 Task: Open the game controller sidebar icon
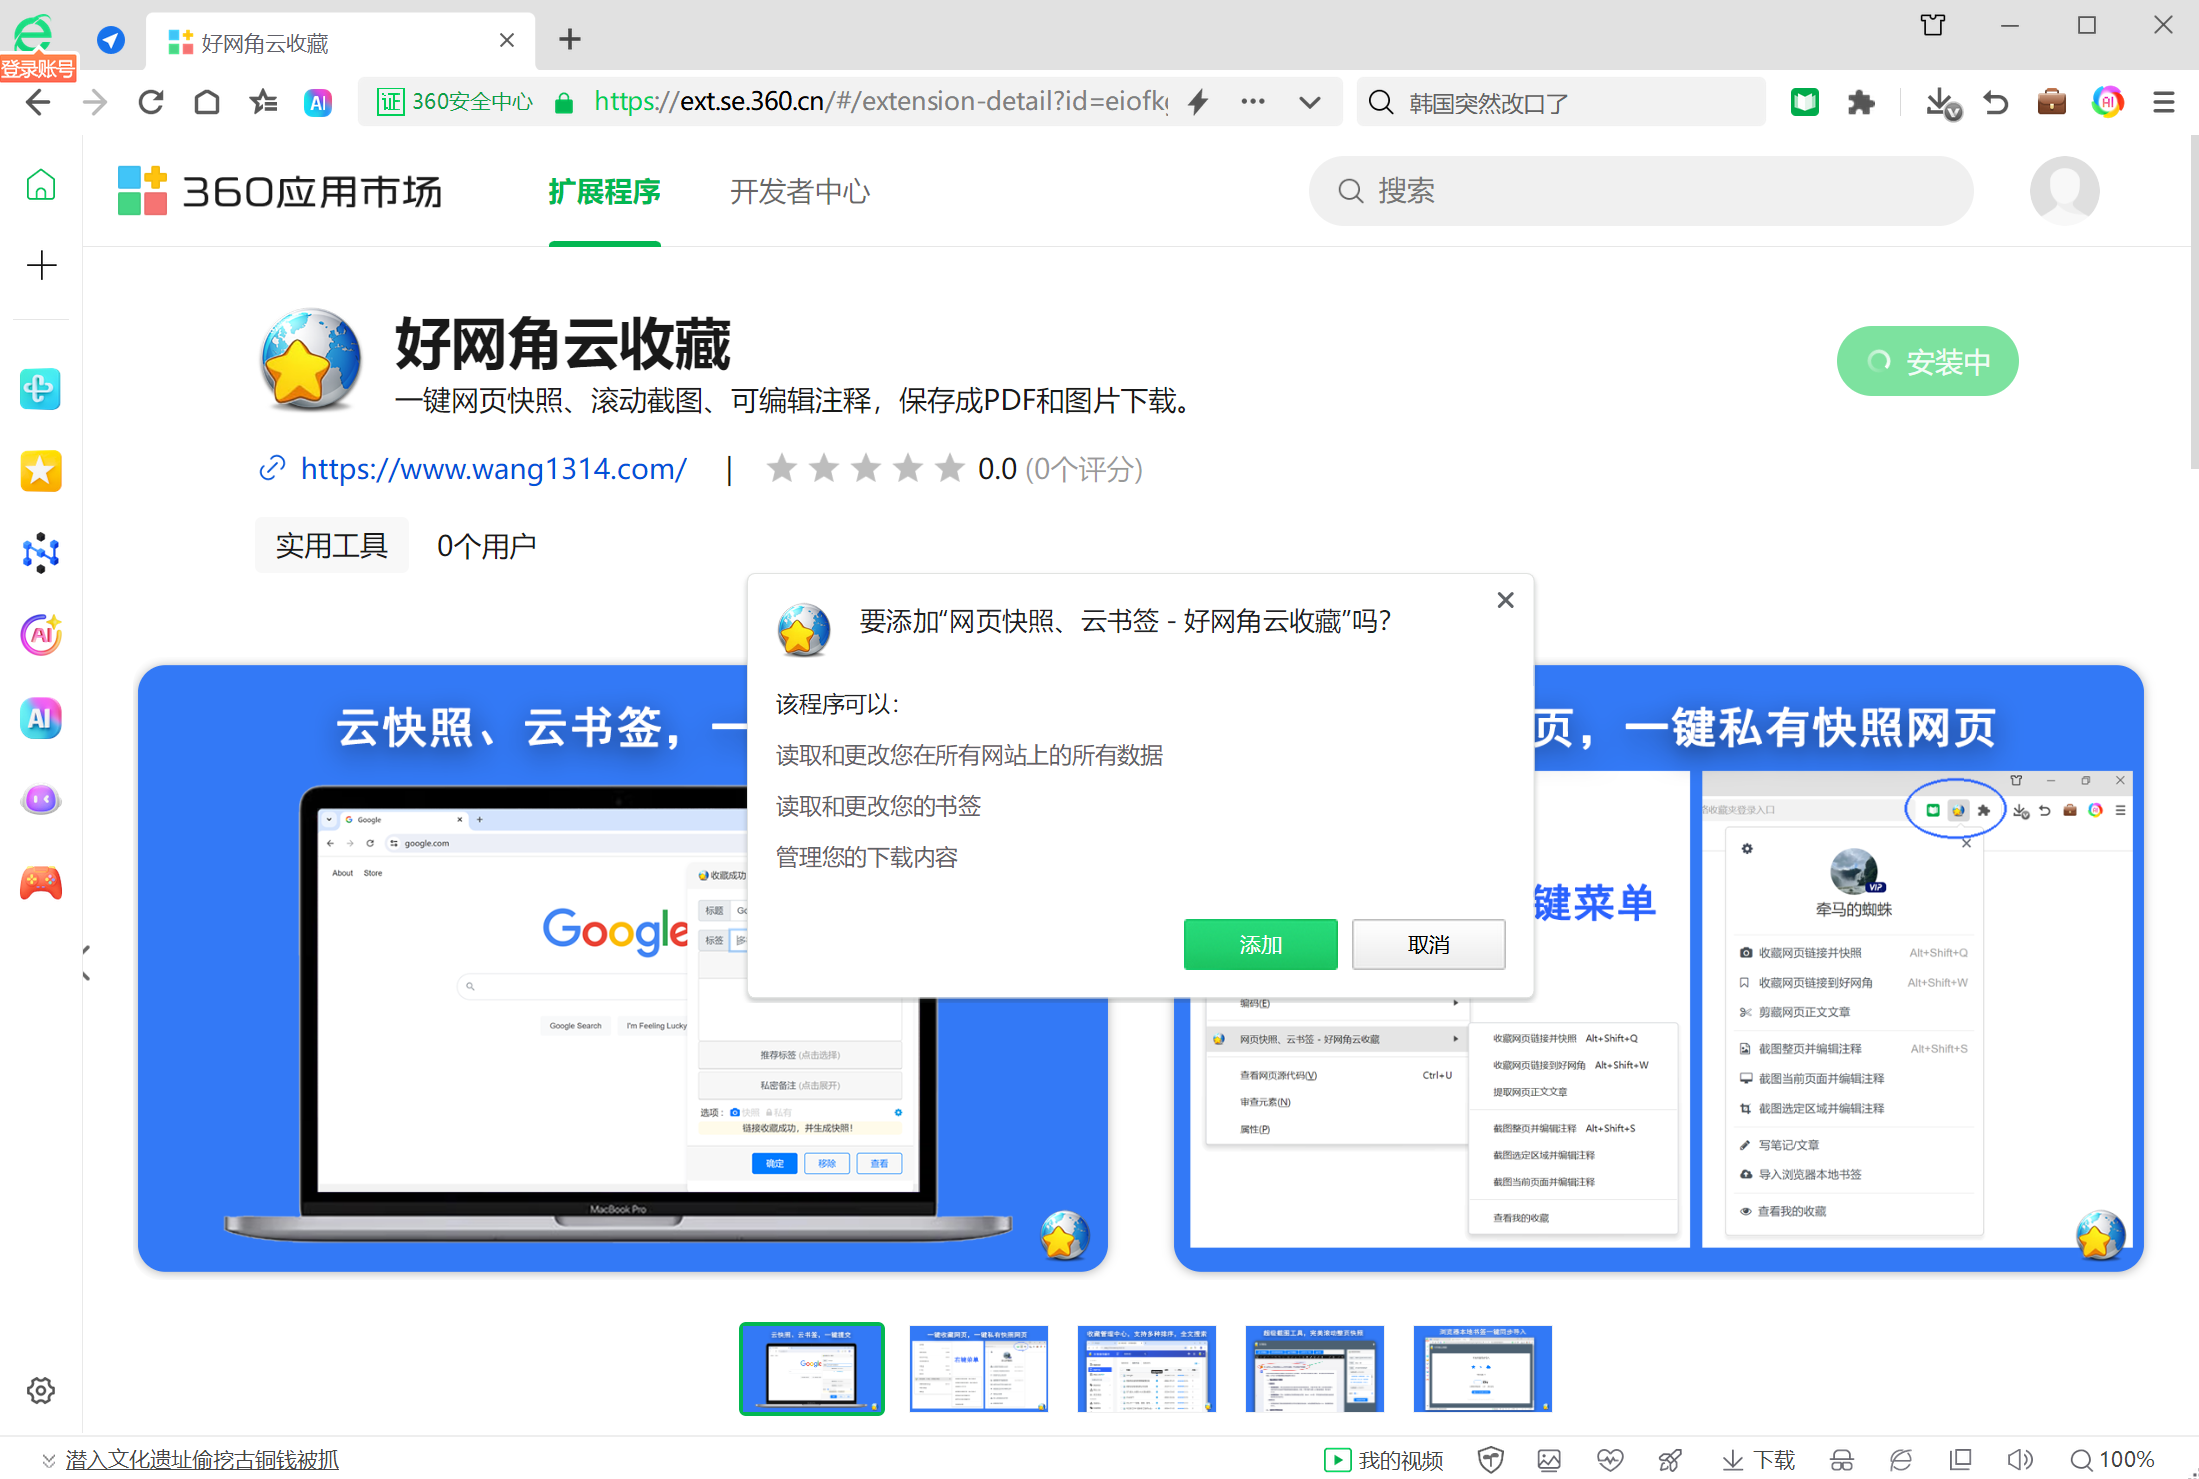(41, 883)
